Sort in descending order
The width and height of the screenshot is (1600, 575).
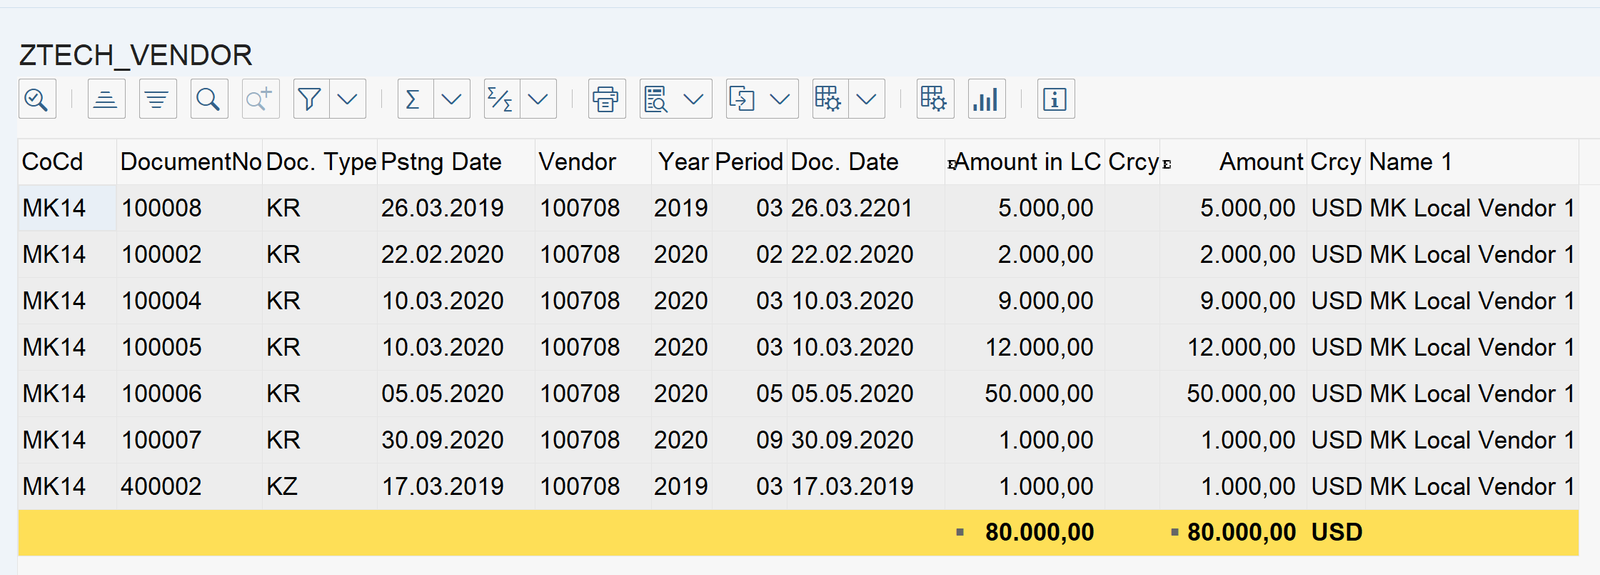tap(157, 99)
